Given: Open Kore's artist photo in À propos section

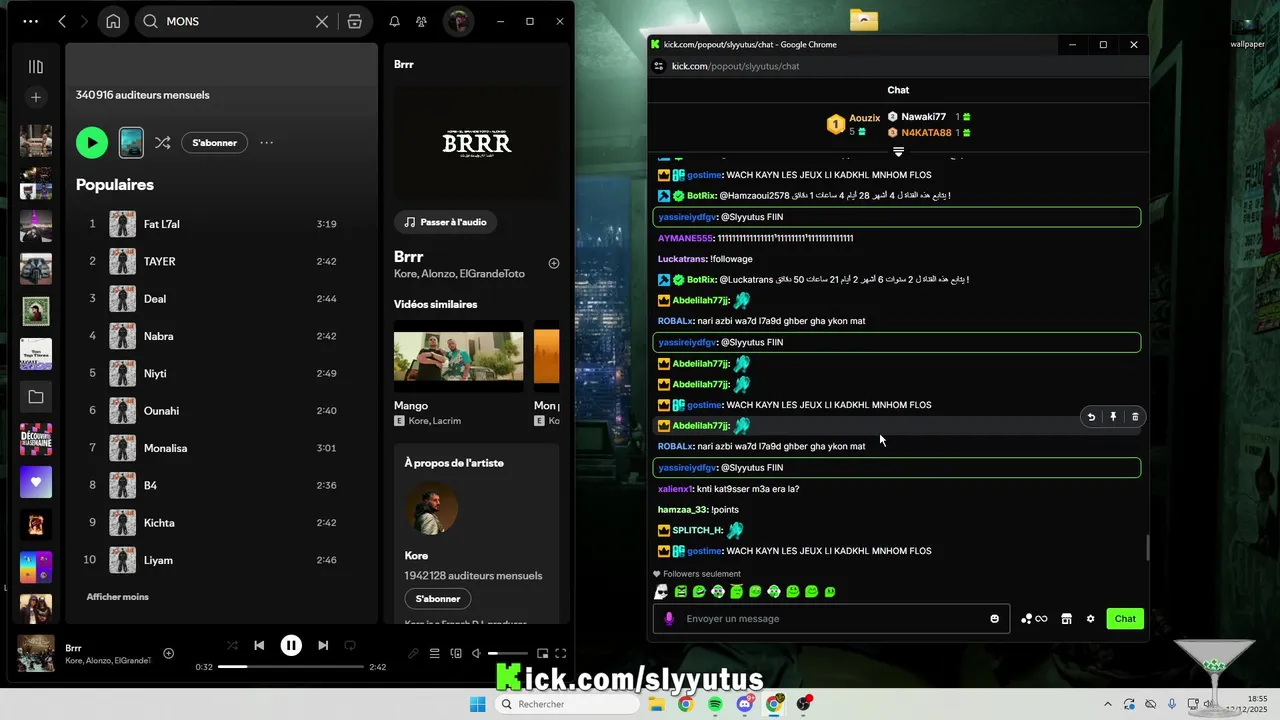Looking at the screenshot, I should (431, 509).
